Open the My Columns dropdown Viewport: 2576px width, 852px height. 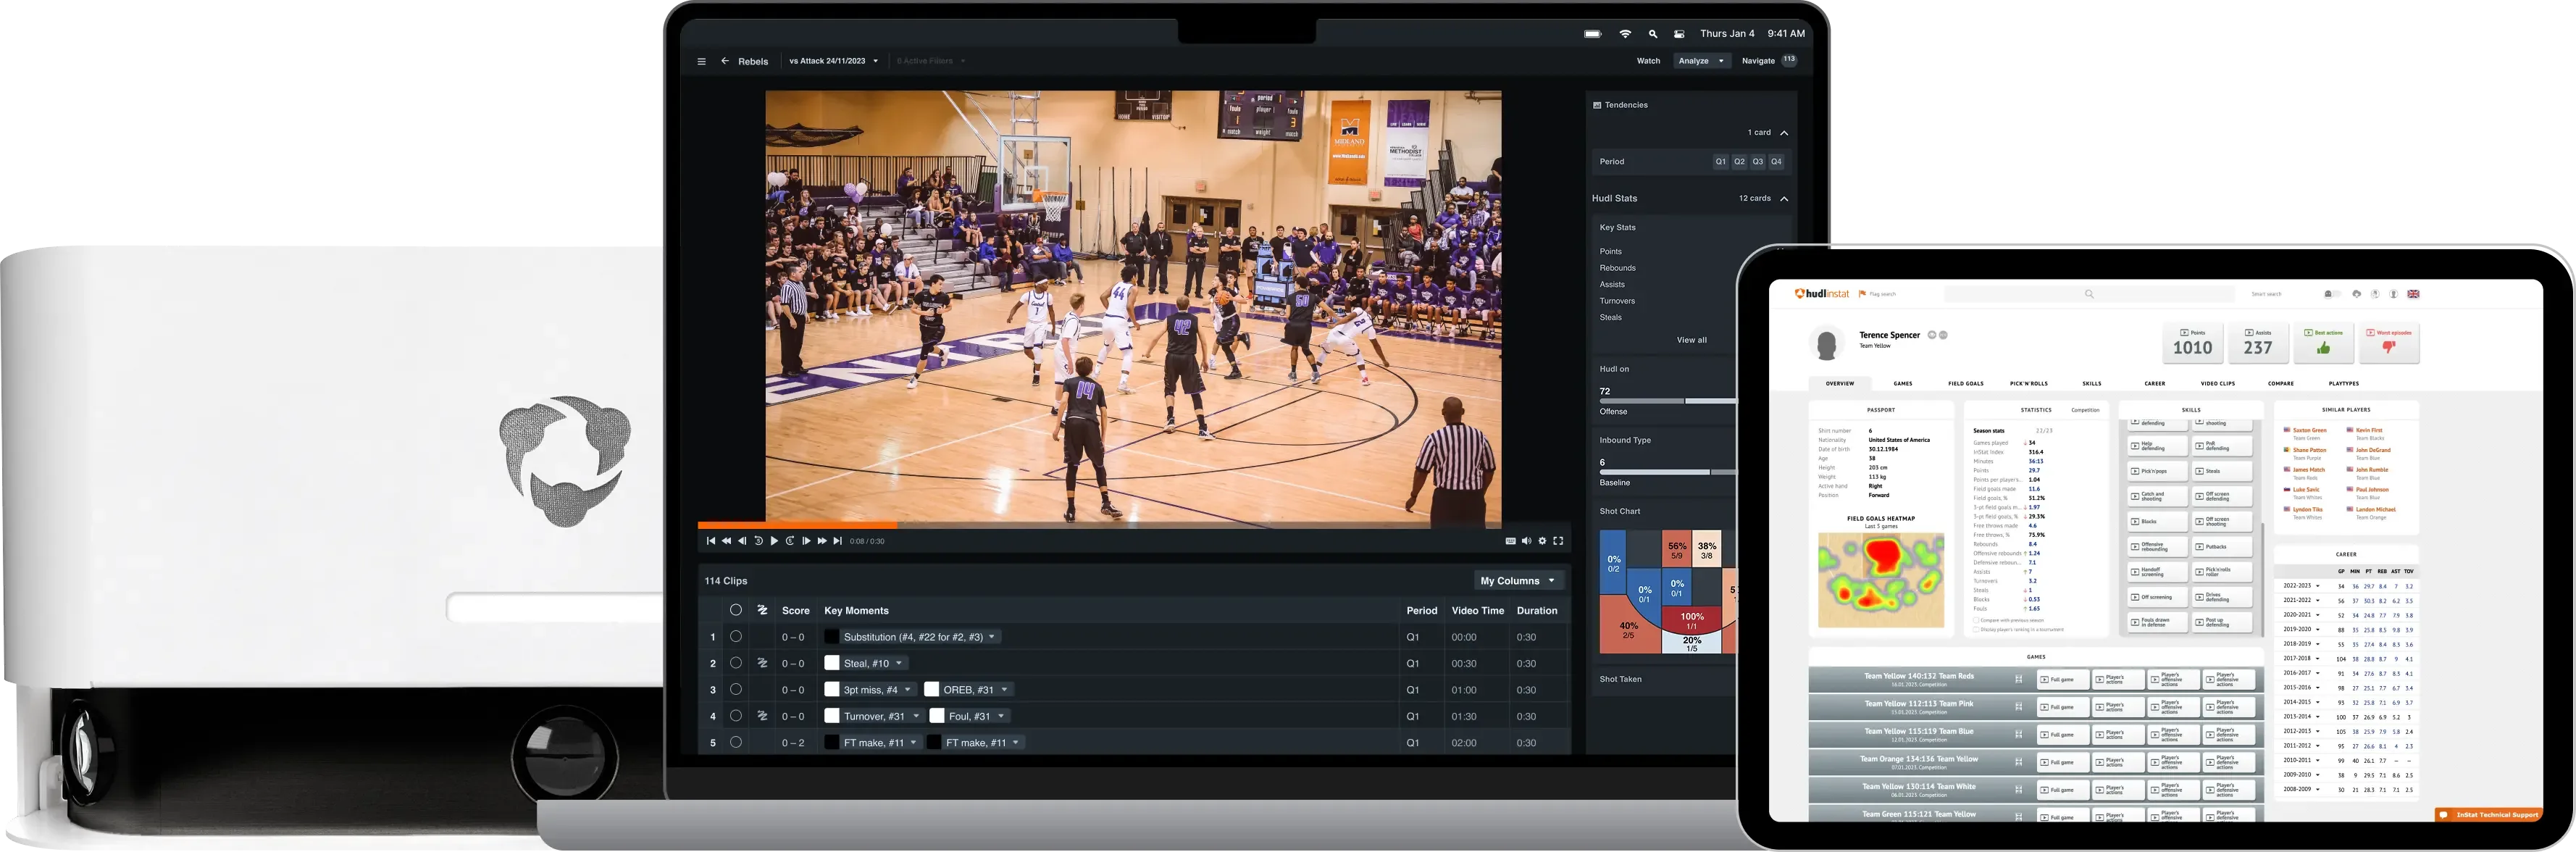(1516, 580)
